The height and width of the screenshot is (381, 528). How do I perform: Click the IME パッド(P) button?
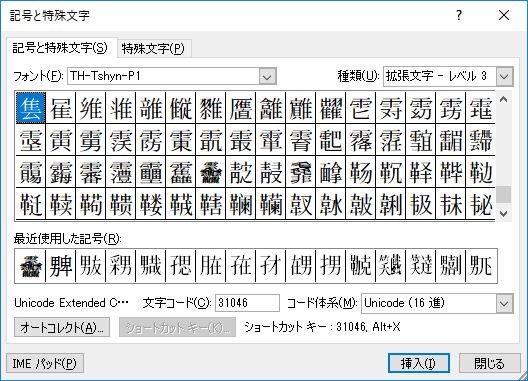[x=45, y=363]
